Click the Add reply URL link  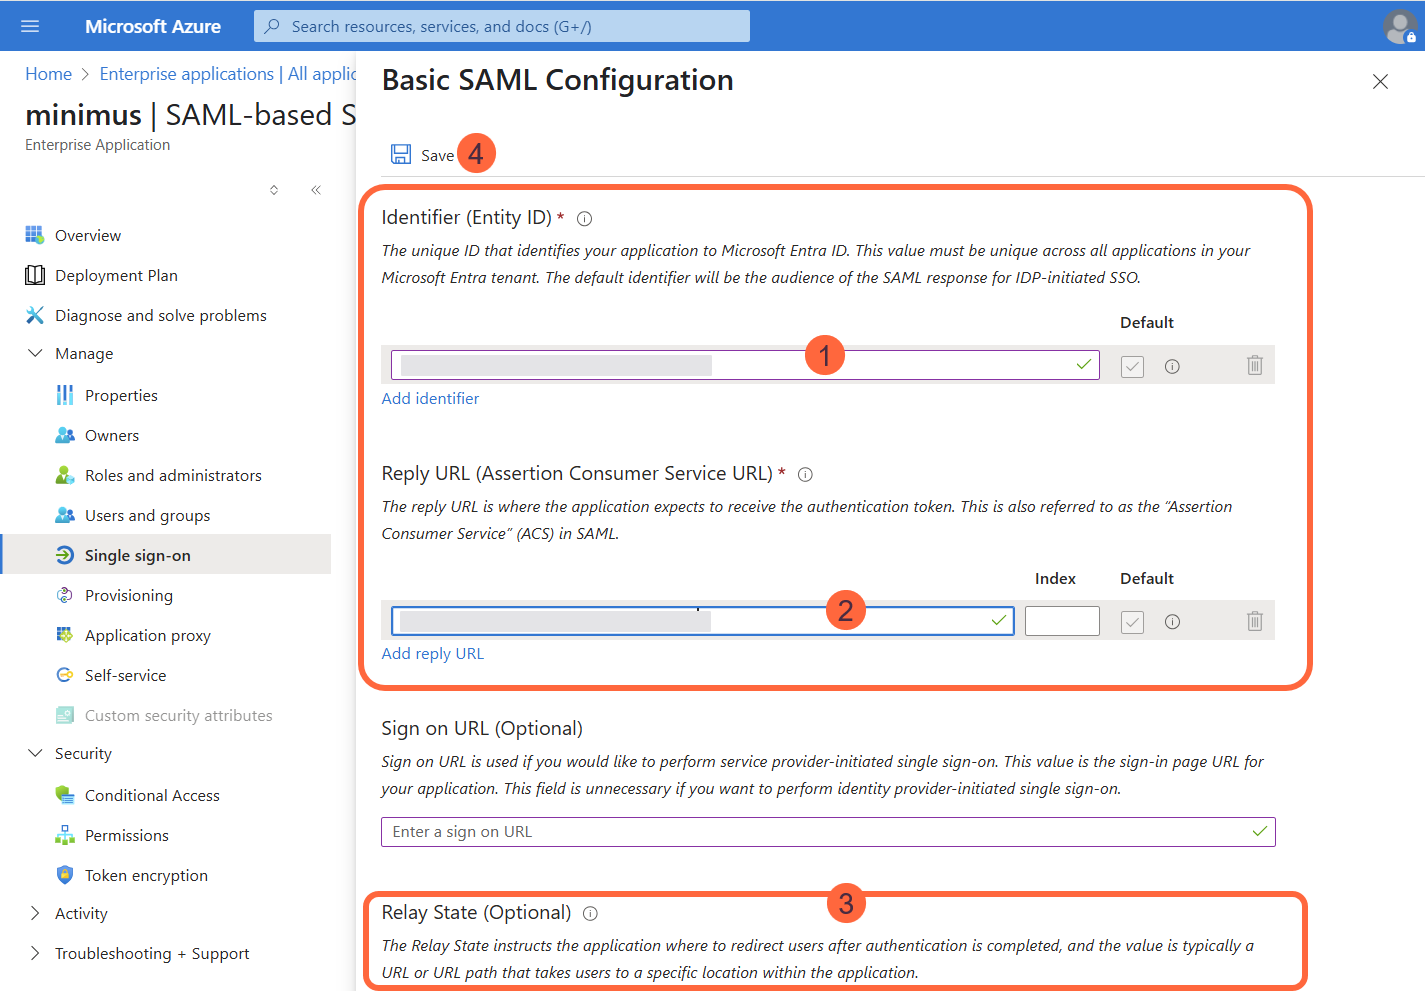pyautogui.click(x=432, y=653)
